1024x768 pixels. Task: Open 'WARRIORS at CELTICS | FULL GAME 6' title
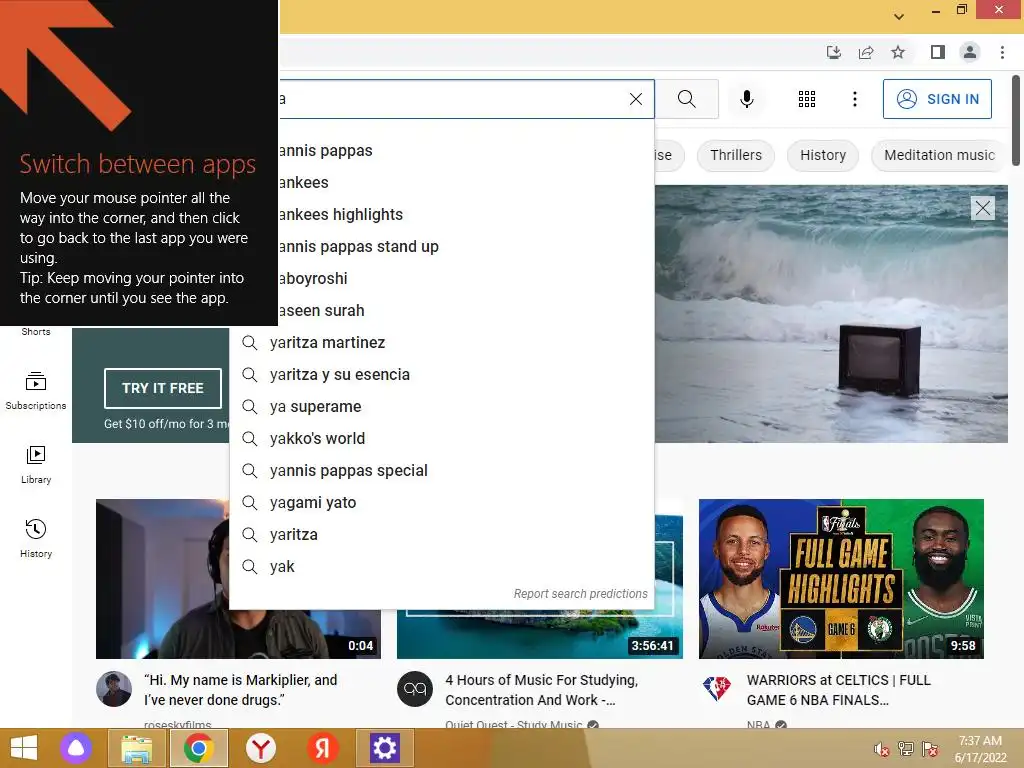click(x=839, y=690)
